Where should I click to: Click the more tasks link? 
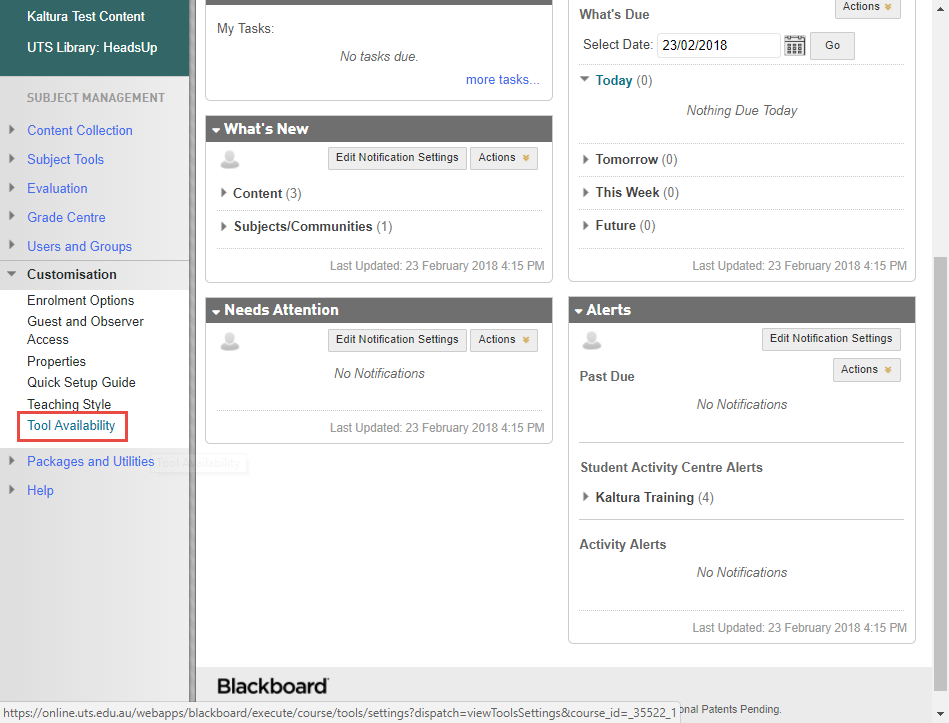(502, 80)
